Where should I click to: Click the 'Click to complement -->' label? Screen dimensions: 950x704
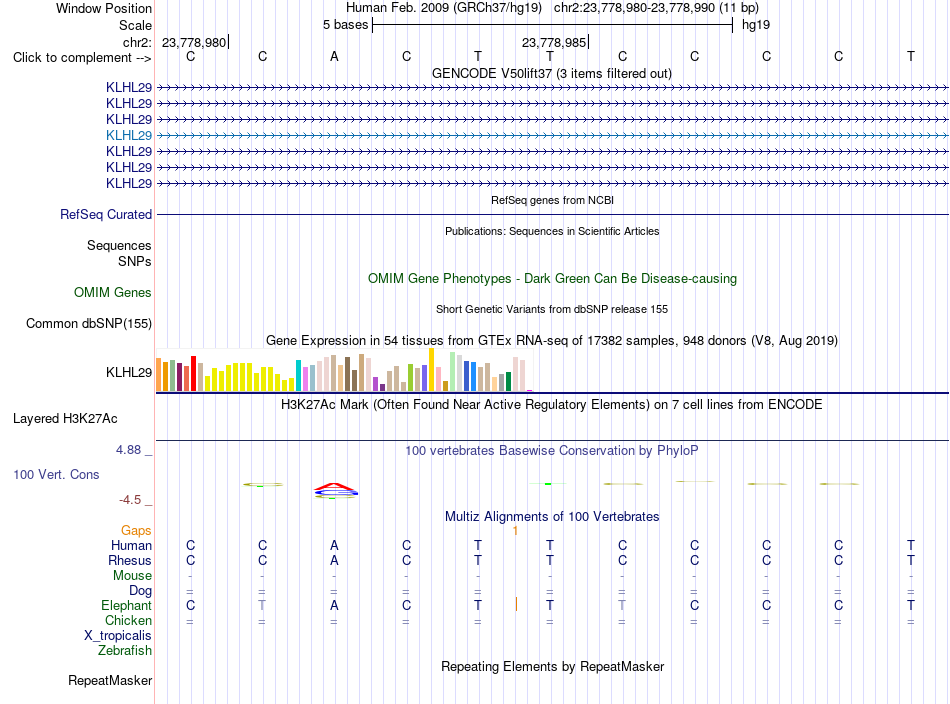tap(82, 58)
